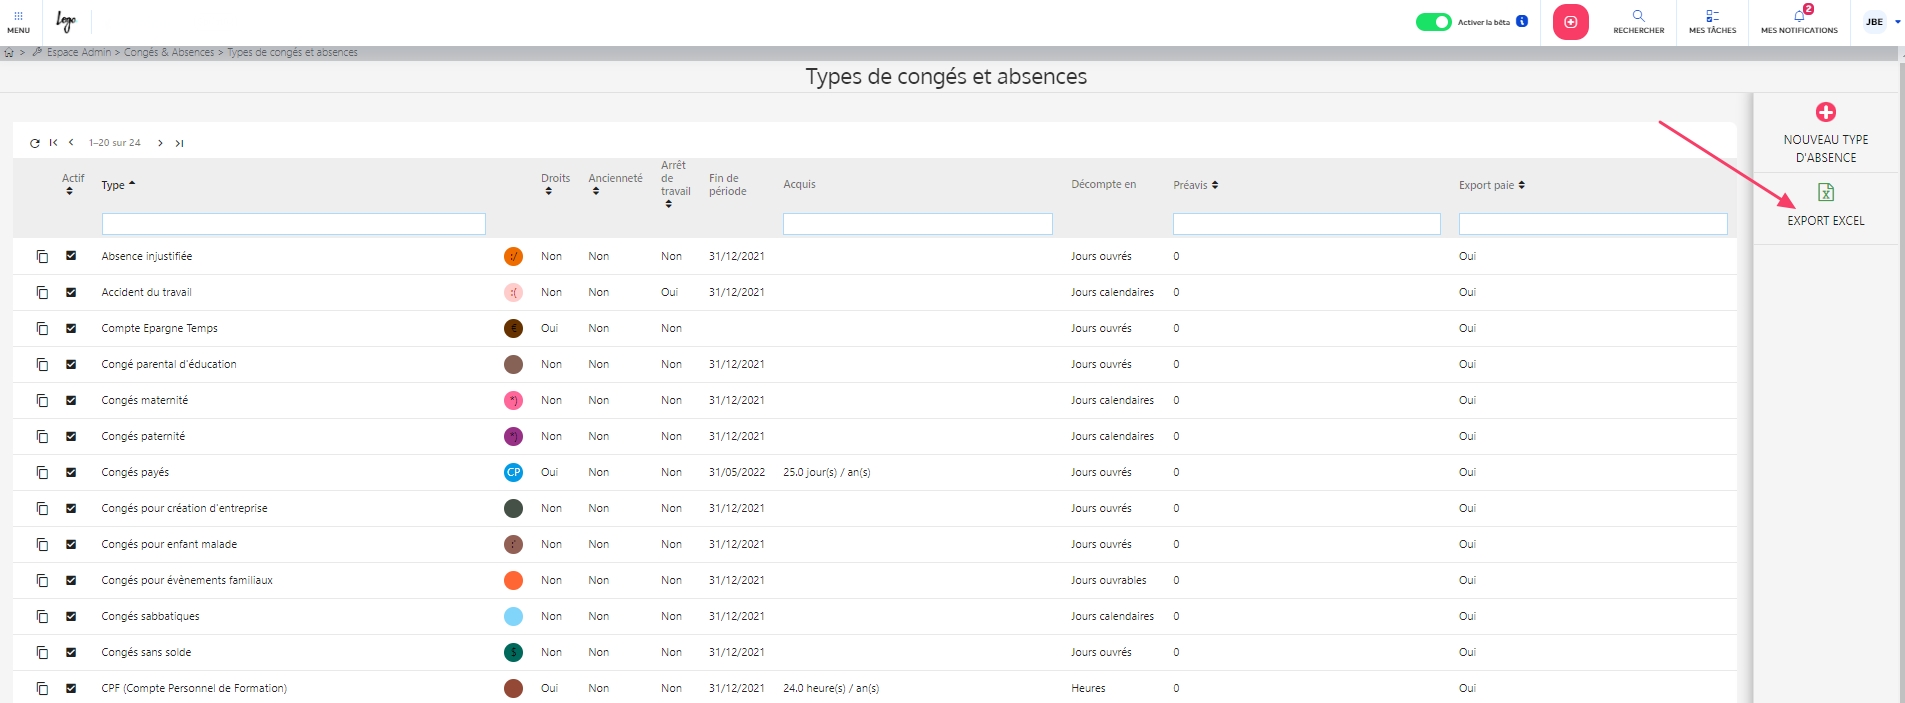Click the home icon in breadcrumb
The width and height of the screenshot is (1905, 703).
[x=9, y=53]
